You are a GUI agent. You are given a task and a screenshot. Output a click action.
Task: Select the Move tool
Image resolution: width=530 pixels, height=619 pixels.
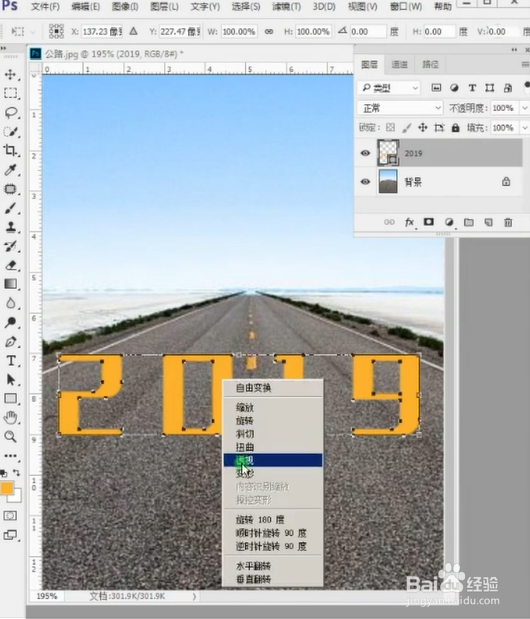coord(11,74)
